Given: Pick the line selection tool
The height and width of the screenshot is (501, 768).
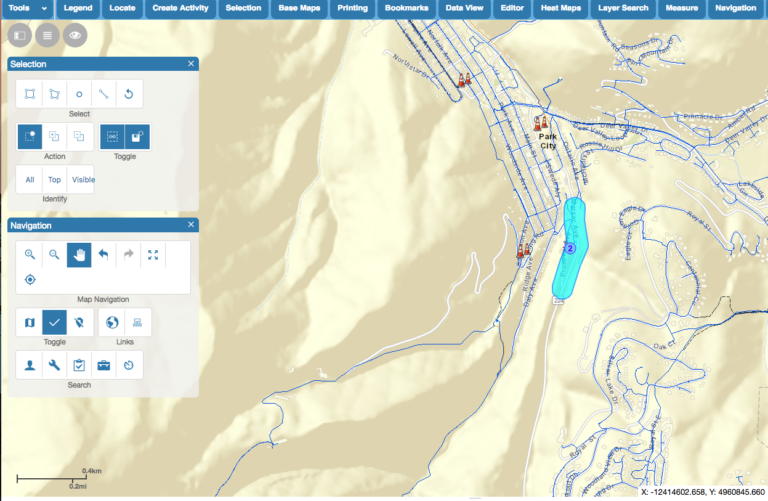Looking at the screenshot, I should click(x=103, y=94).
